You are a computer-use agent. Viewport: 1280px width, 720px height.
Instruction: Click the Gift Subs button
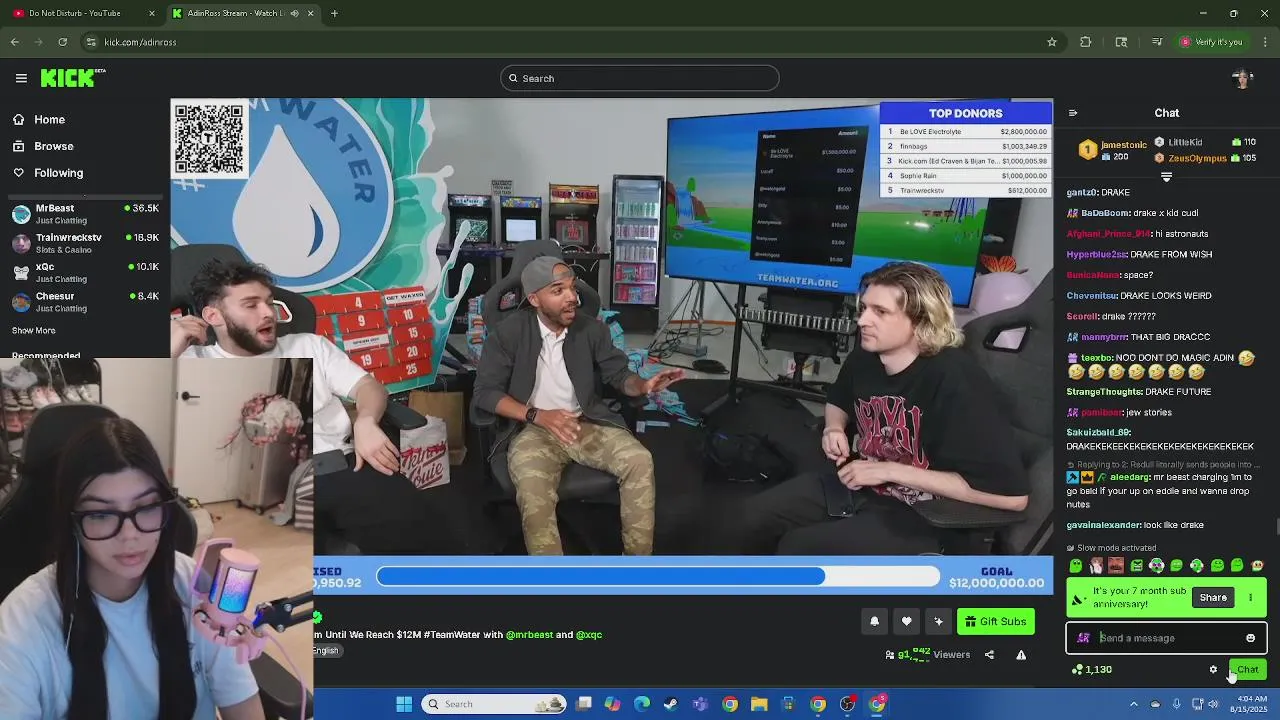(996, 622)
